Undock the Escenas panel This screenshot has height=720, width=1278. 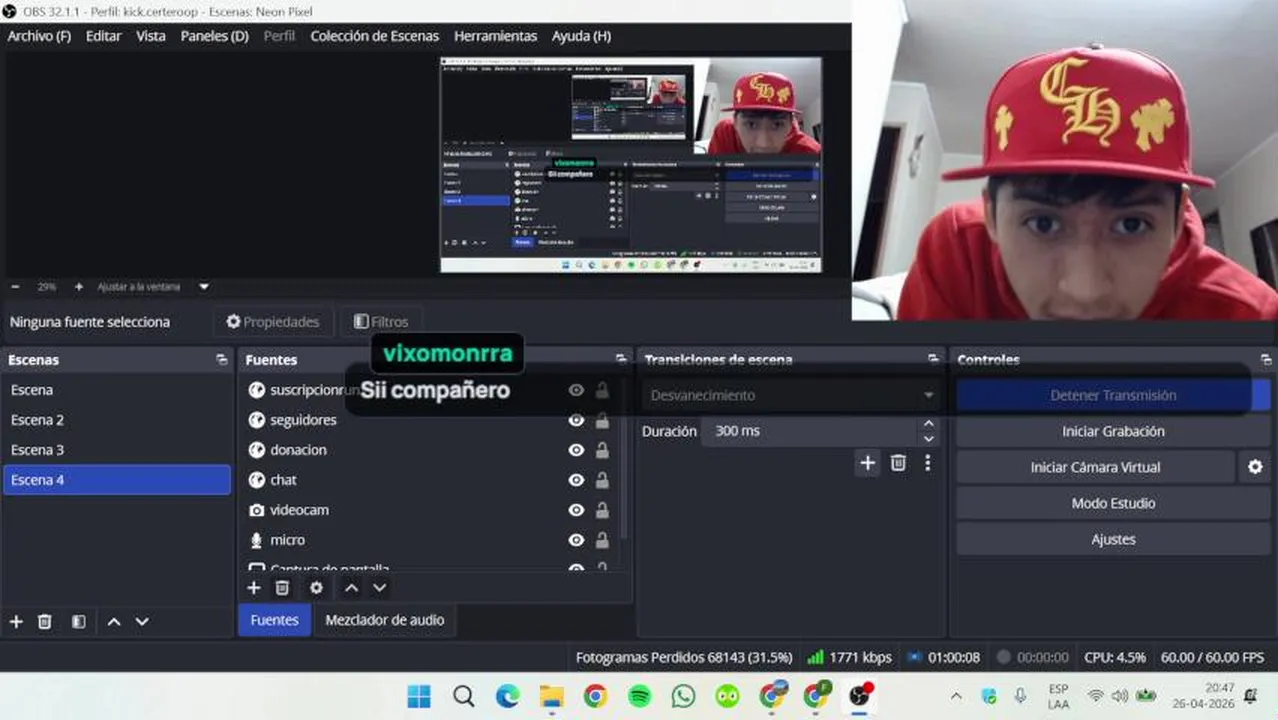(221, 359)
